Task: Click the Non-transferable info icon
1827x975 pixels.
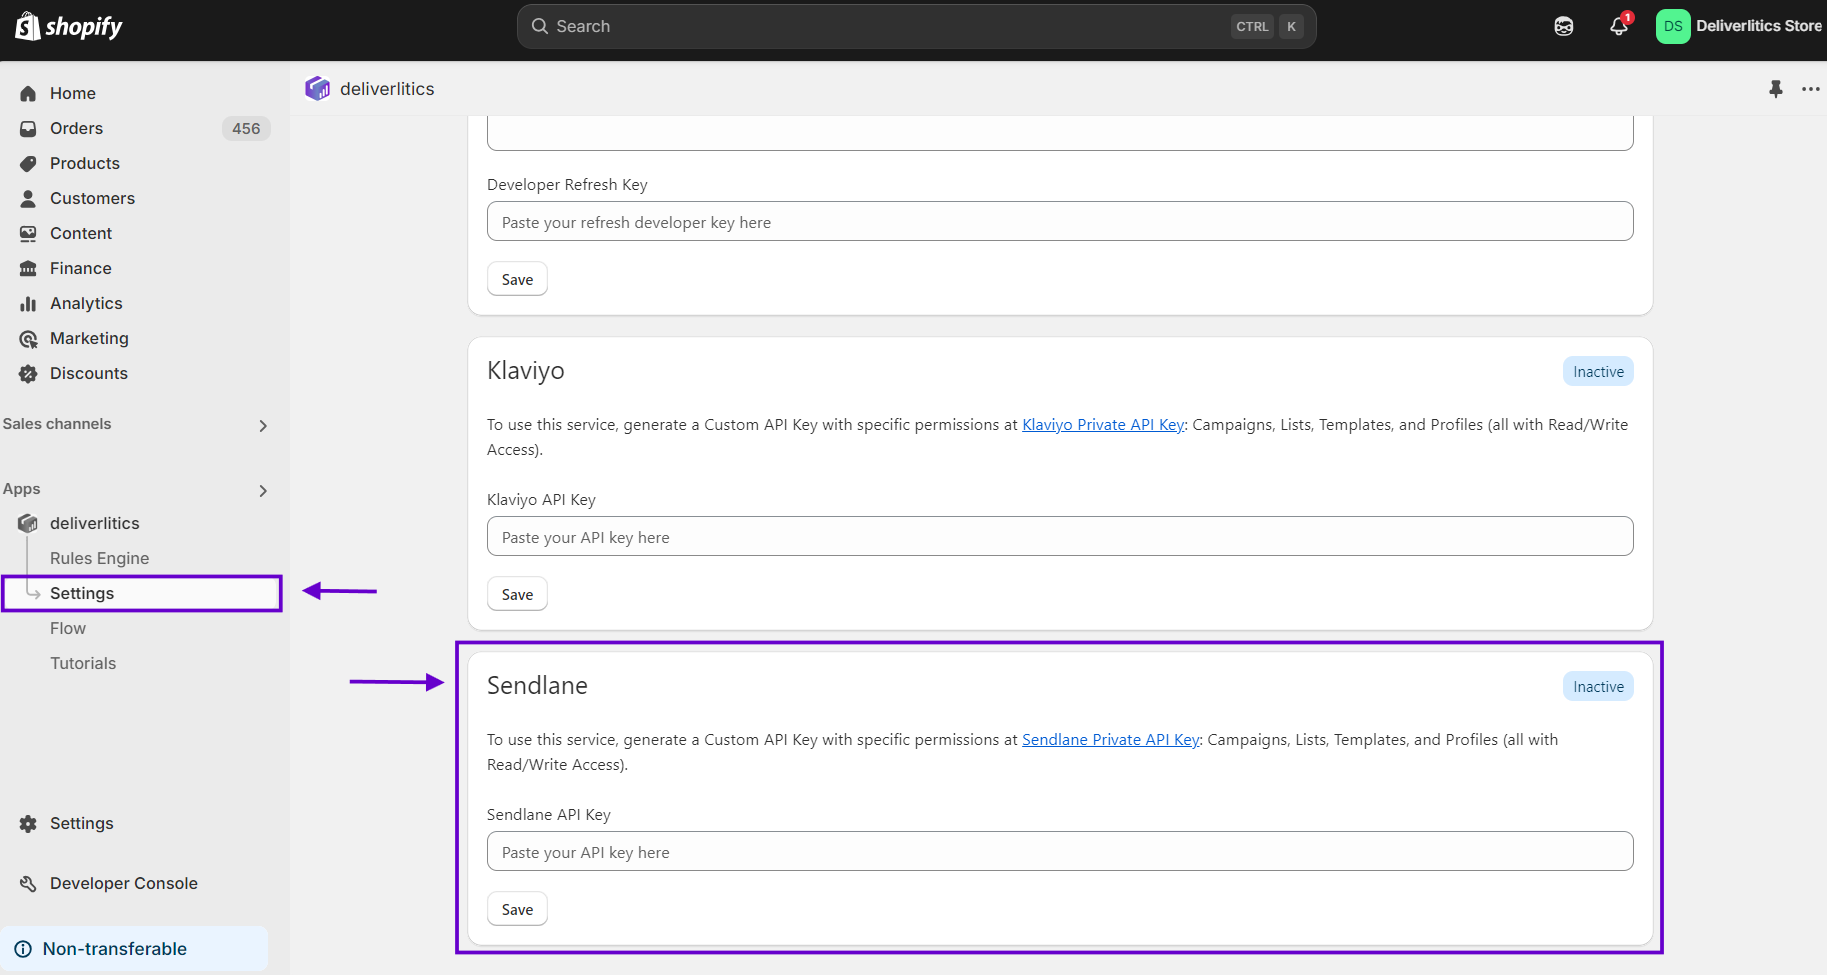Action: [23, 949]
